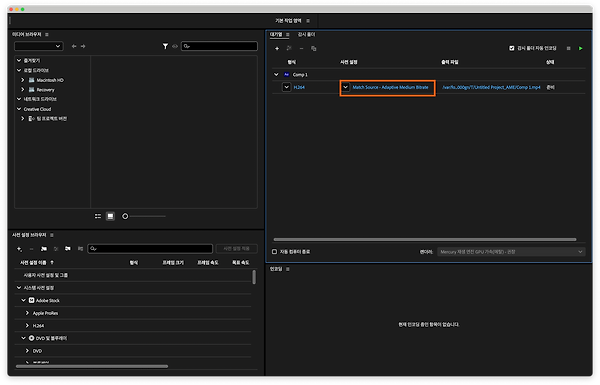The height and width of the screenshot is (385, 600).
Task: Click the queue panel horizontal scrollbar
Action: coord(425,240)
